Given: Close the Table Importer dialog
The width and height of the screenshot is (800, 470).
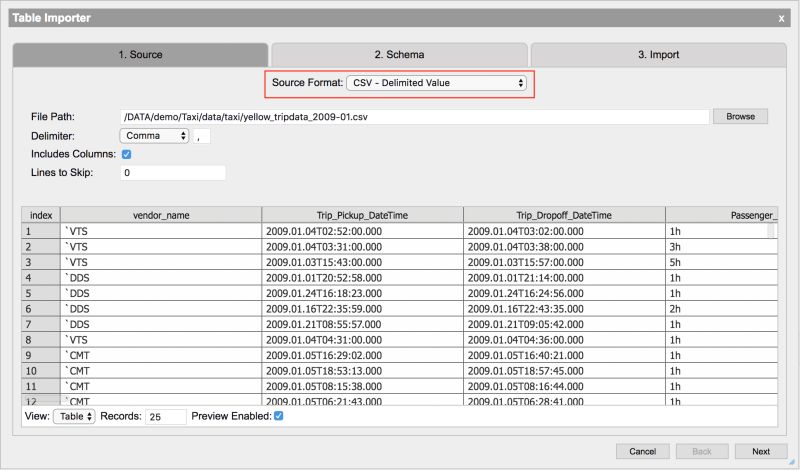Looking at the screenshot, I should 781,18.
